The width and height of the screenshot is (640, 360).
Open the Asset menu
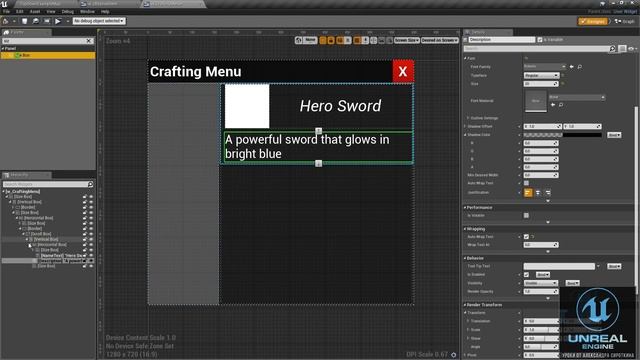click(35, 11)
